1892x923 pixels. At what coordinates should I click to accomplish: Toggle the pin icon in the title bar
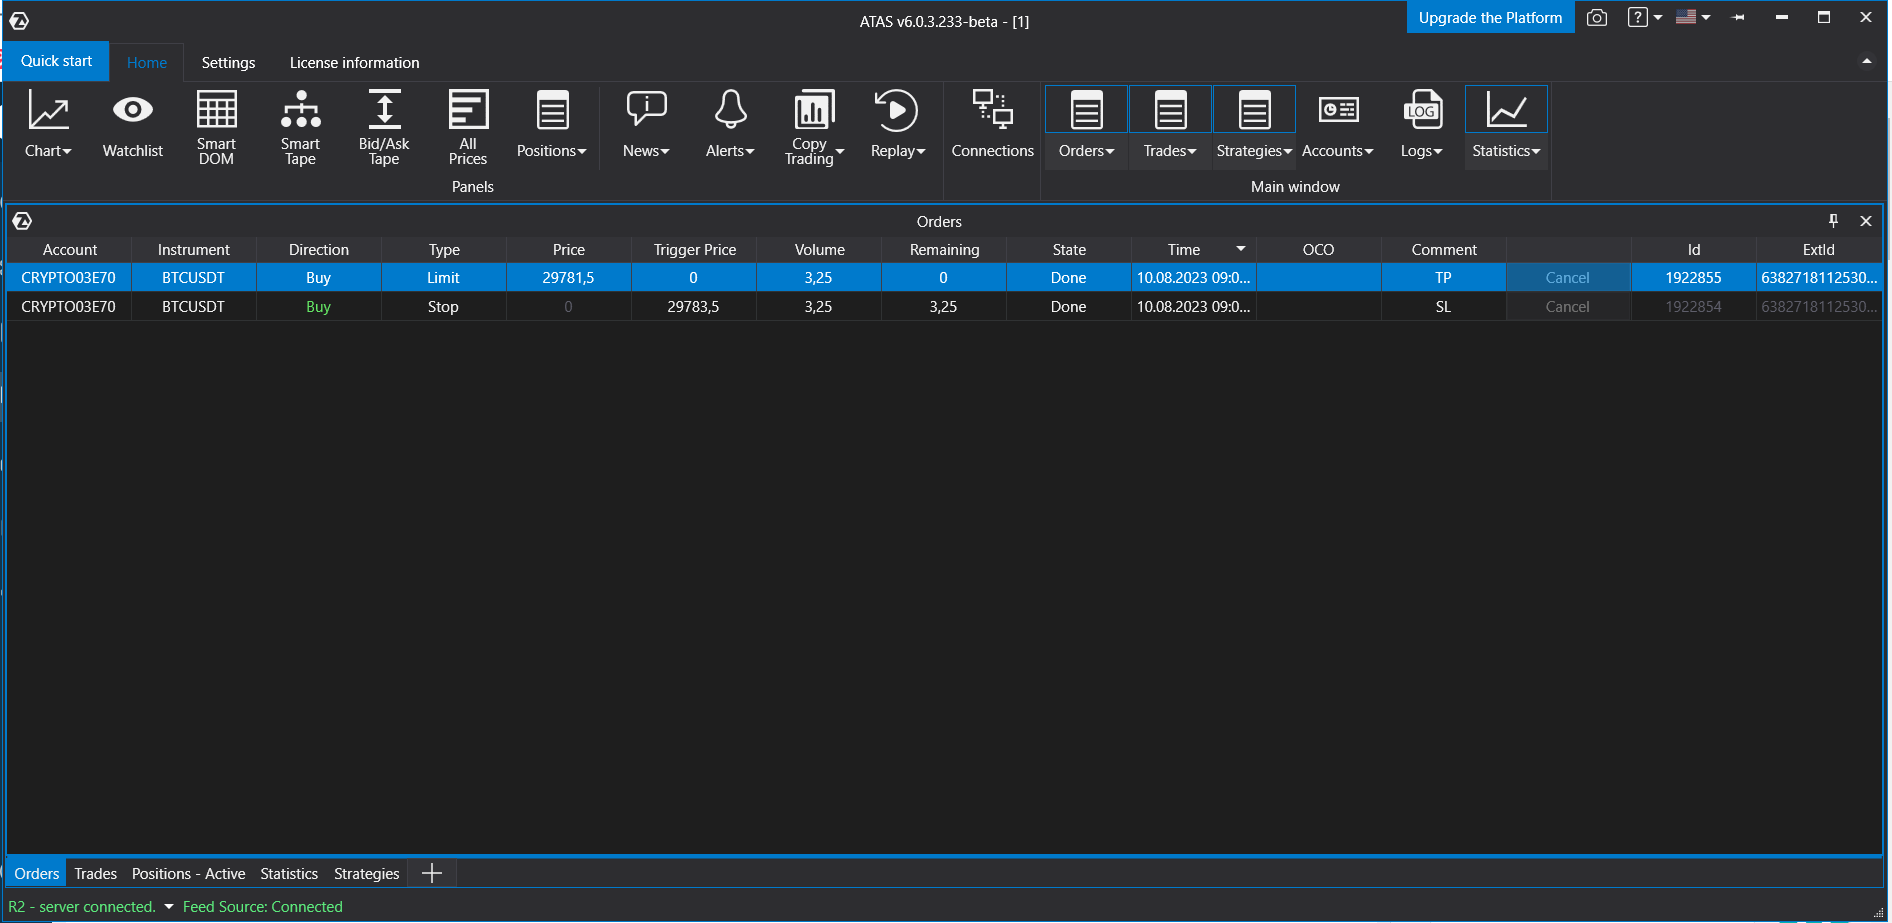pos(1738,17)
